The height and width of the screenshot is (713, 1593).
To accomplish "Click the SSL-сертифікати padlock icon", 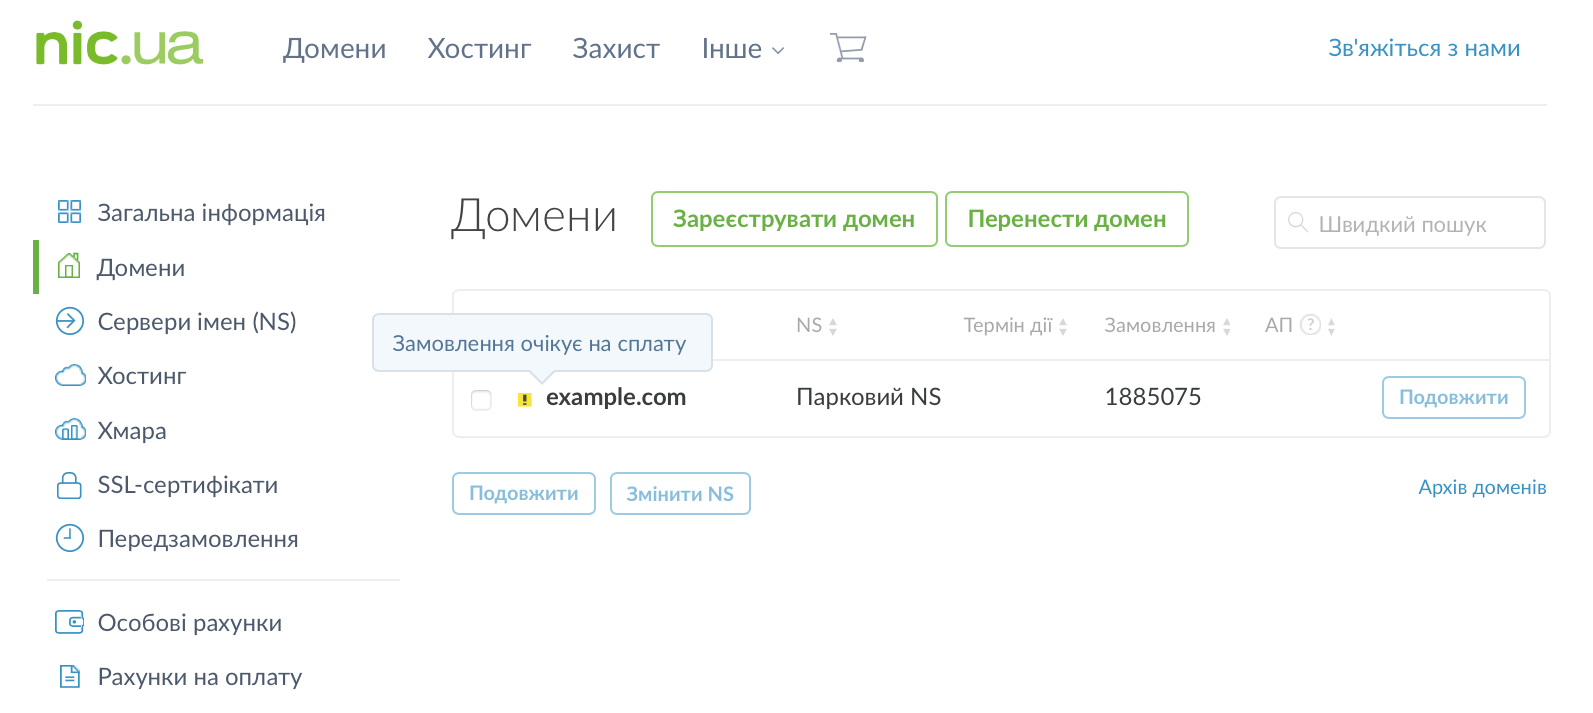I will click(69, 485).
